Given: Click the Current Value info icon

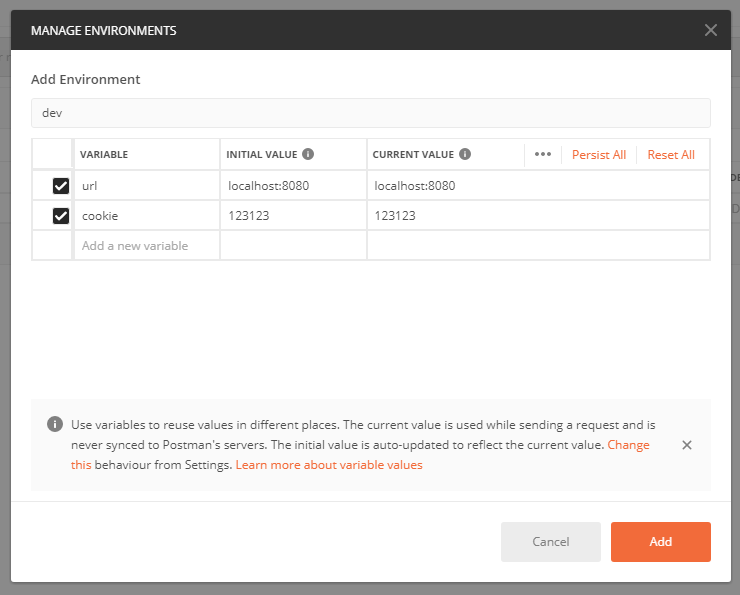Looking at the screenshot, I should point(465,155).
